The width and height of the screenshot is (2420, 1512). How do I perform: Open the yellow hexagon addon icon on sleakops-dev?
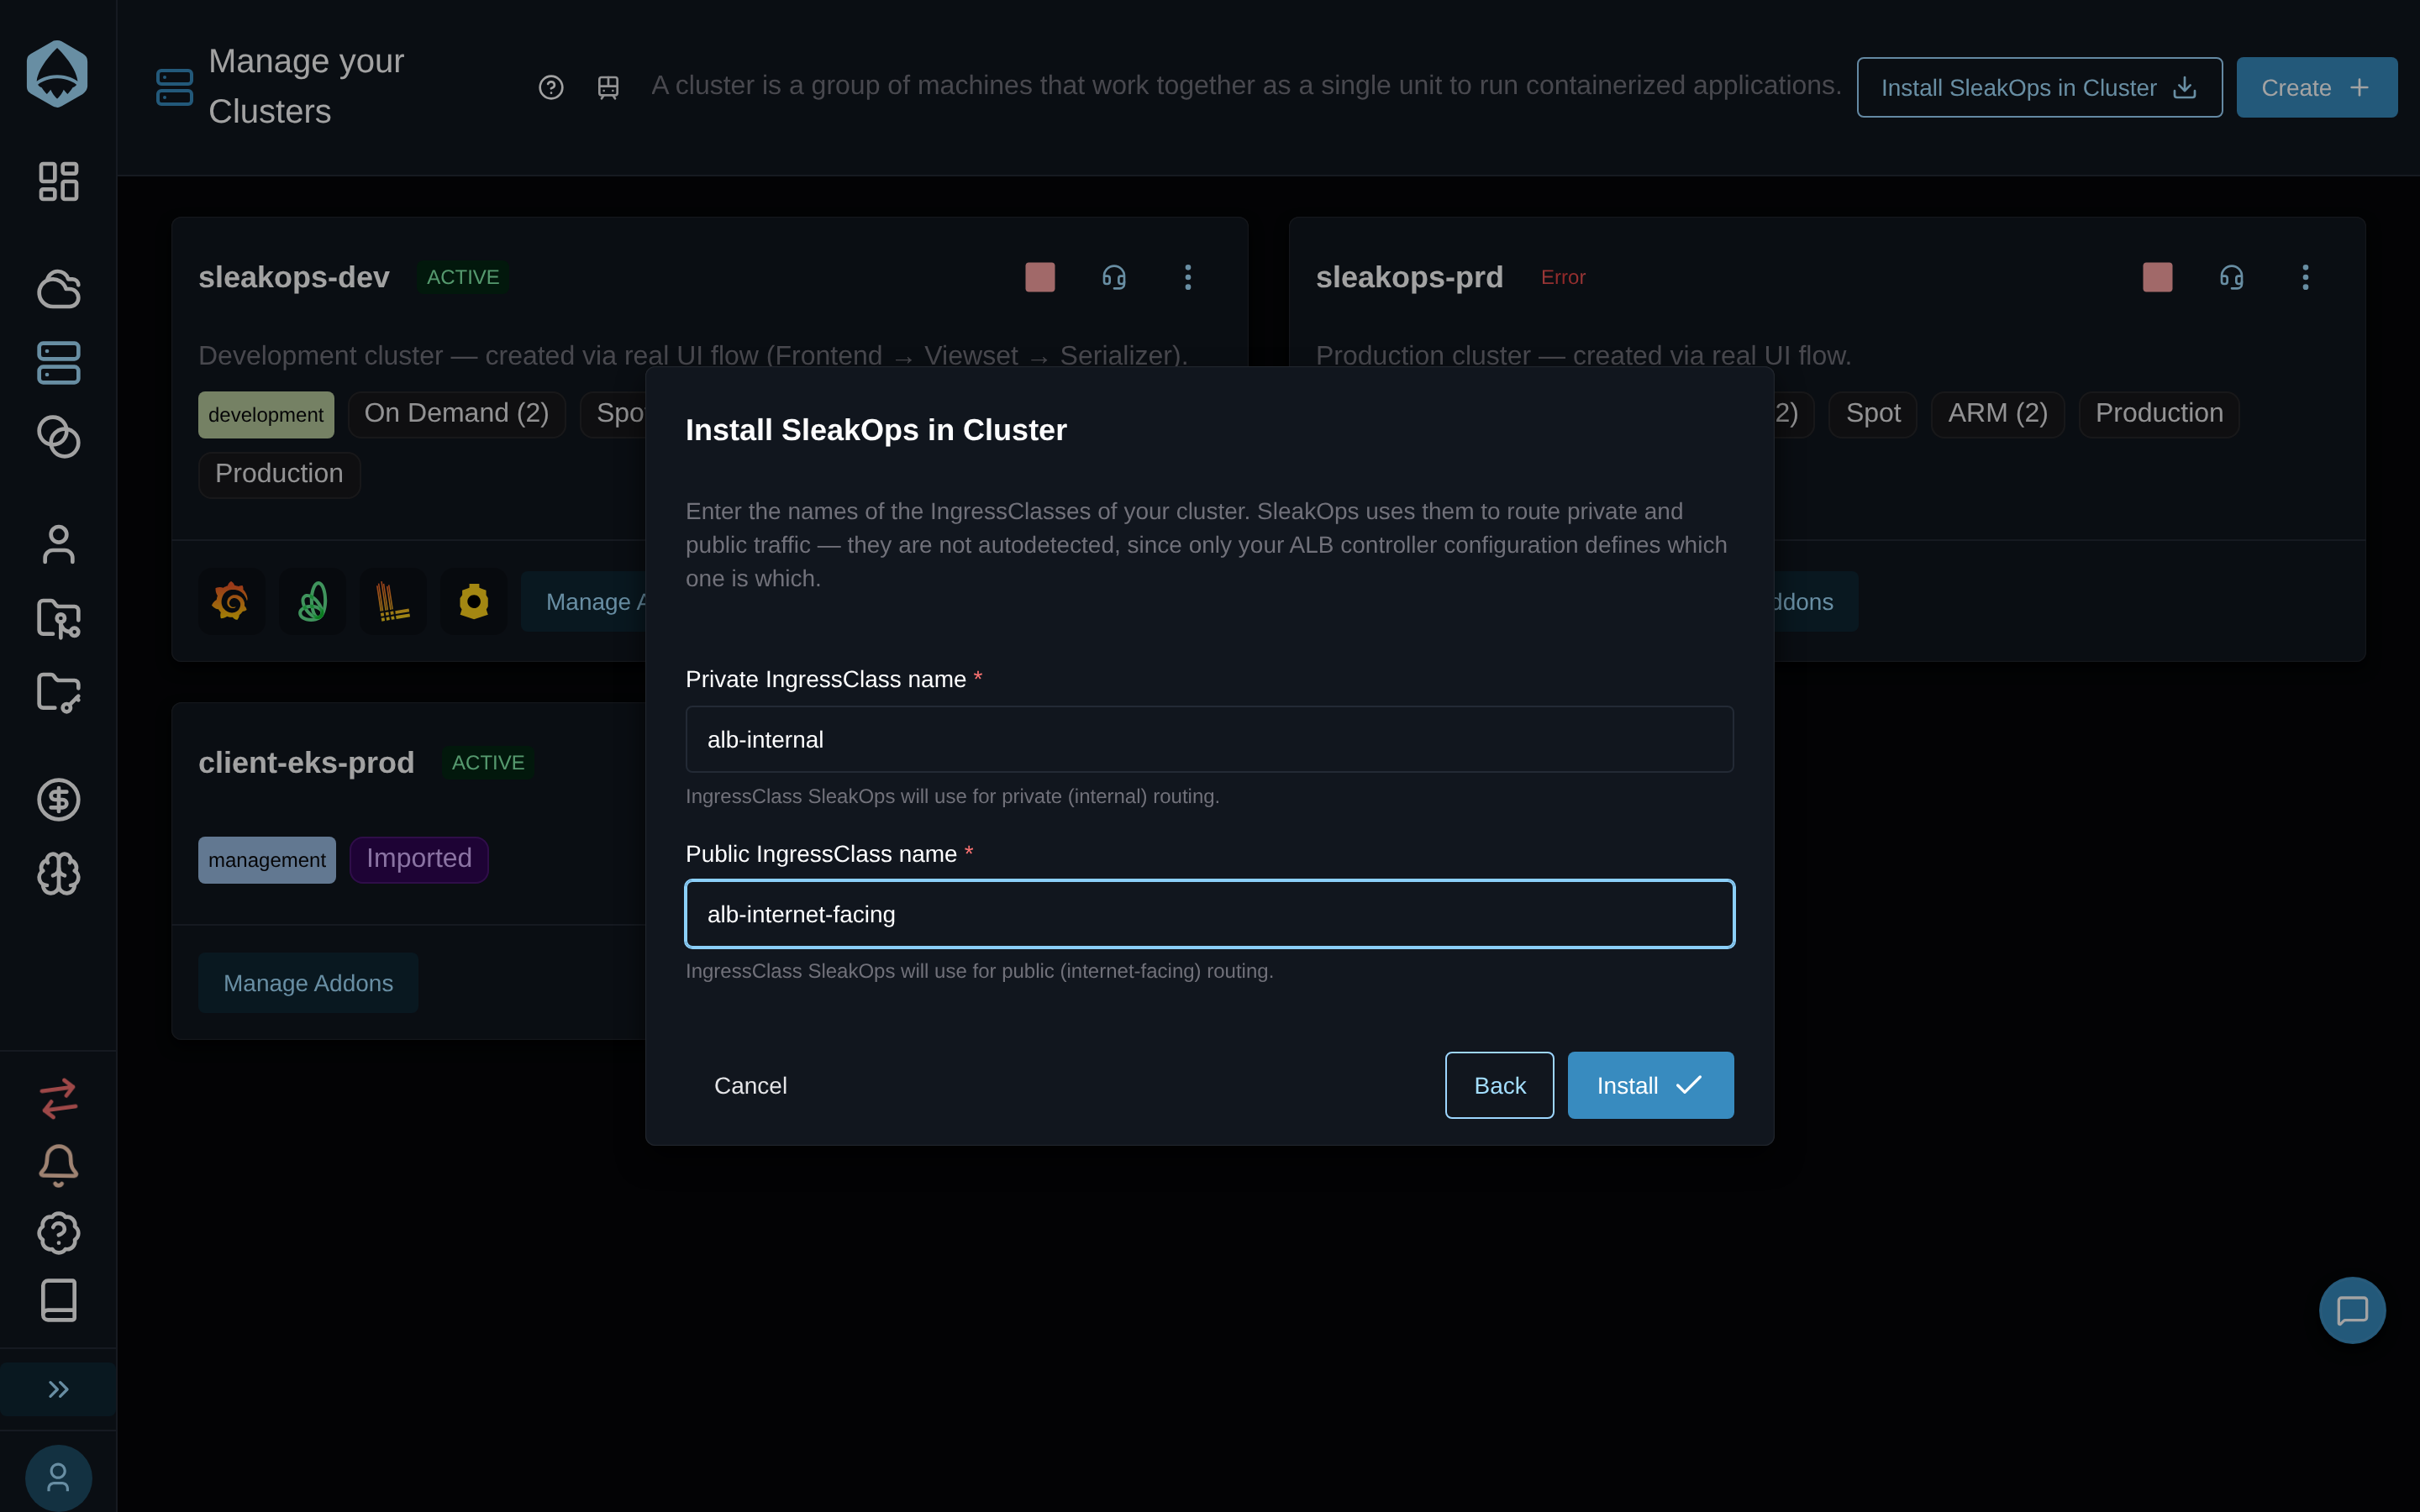tap(474, 601)
